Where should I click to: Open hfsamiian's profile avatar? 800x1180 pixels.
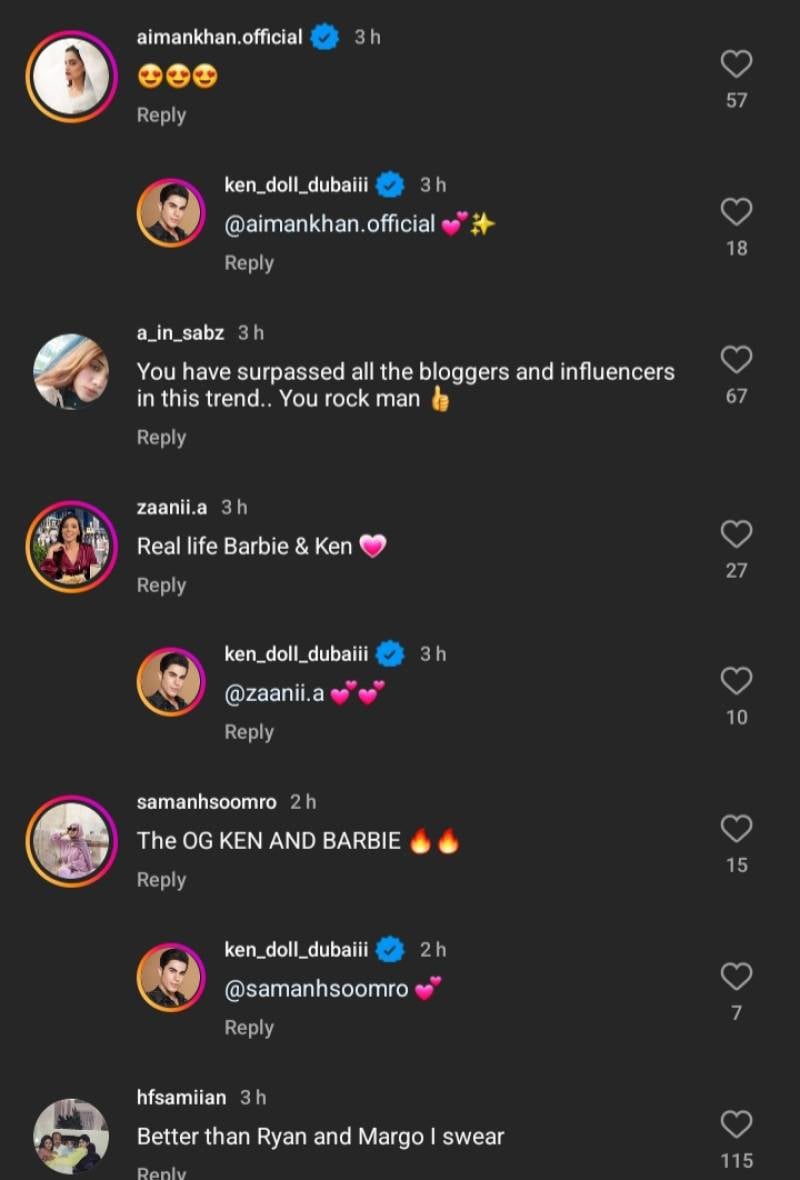[x=71, y=1135]
